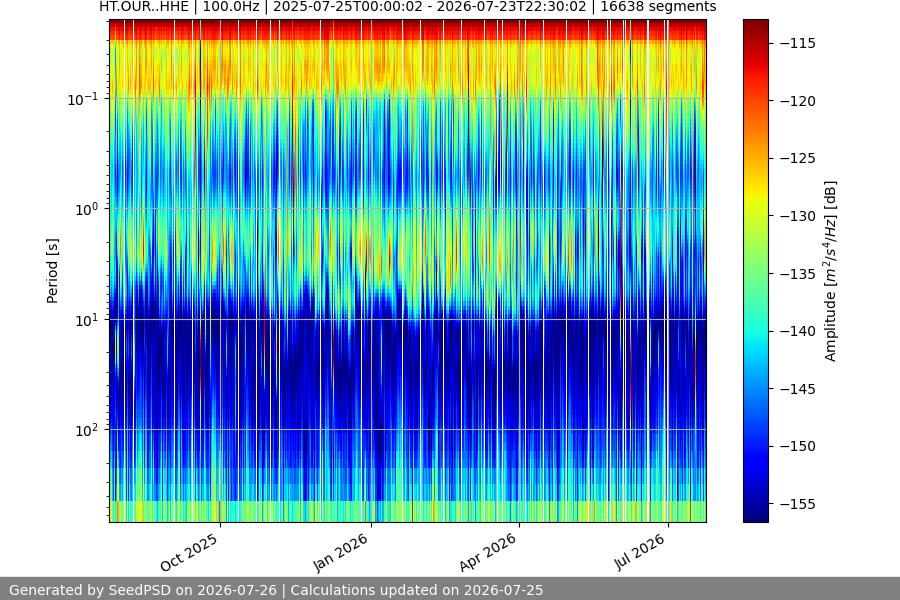Click the 10¹ period tick label

(x=87, y=320)
